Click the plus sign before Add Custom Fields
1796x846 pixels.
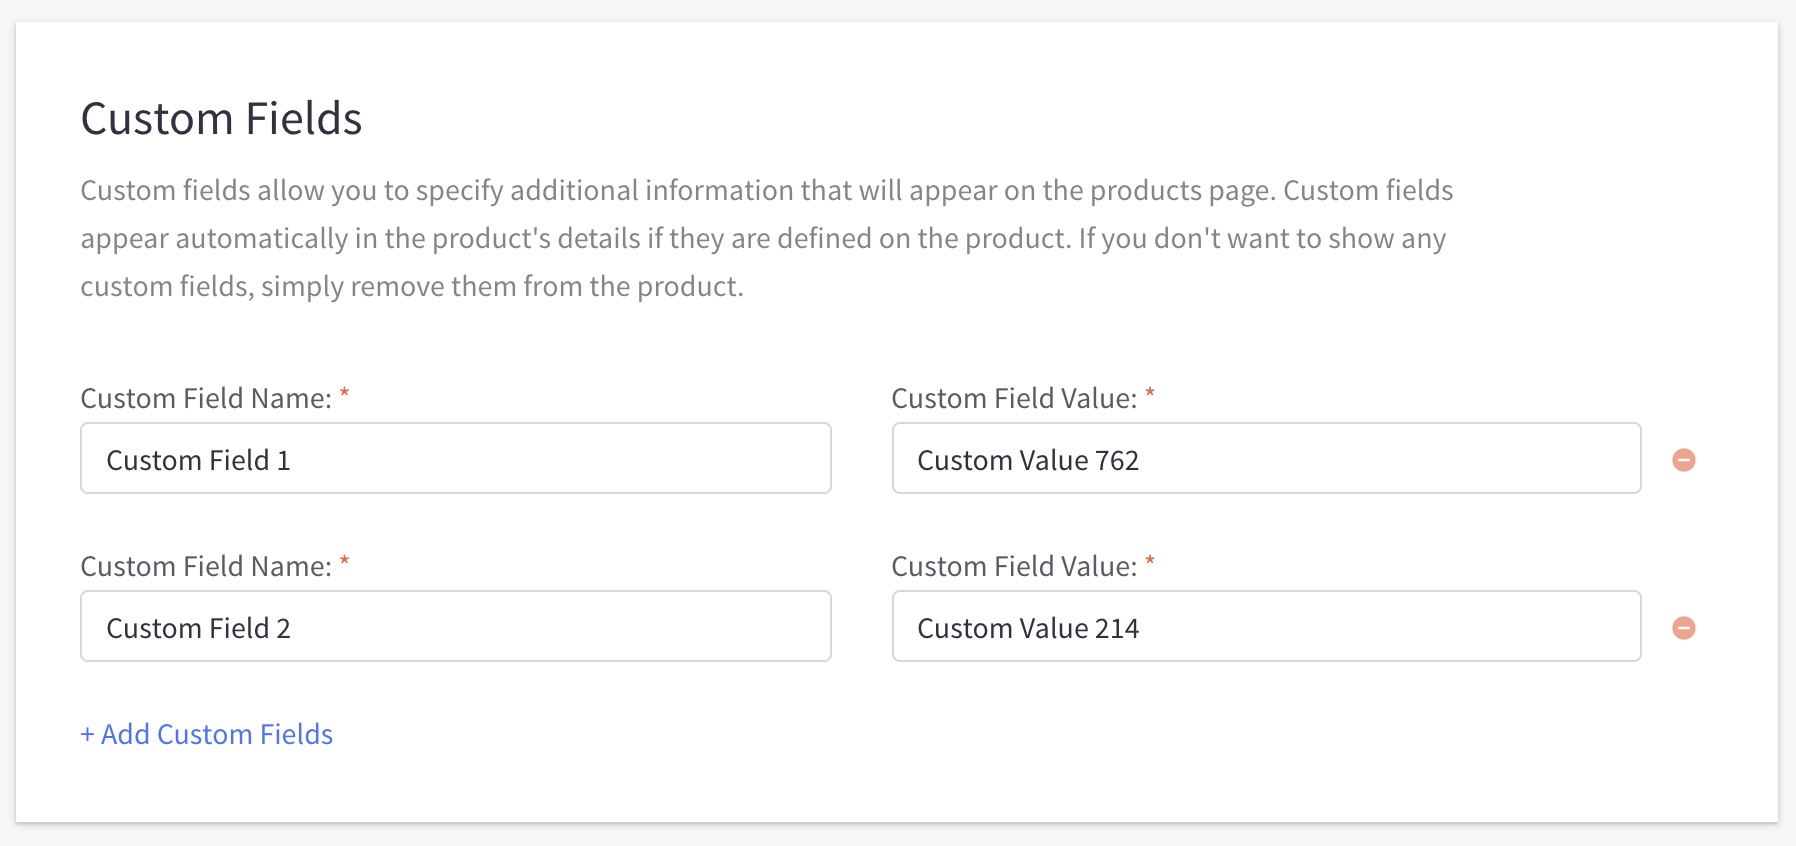[88, 735]
